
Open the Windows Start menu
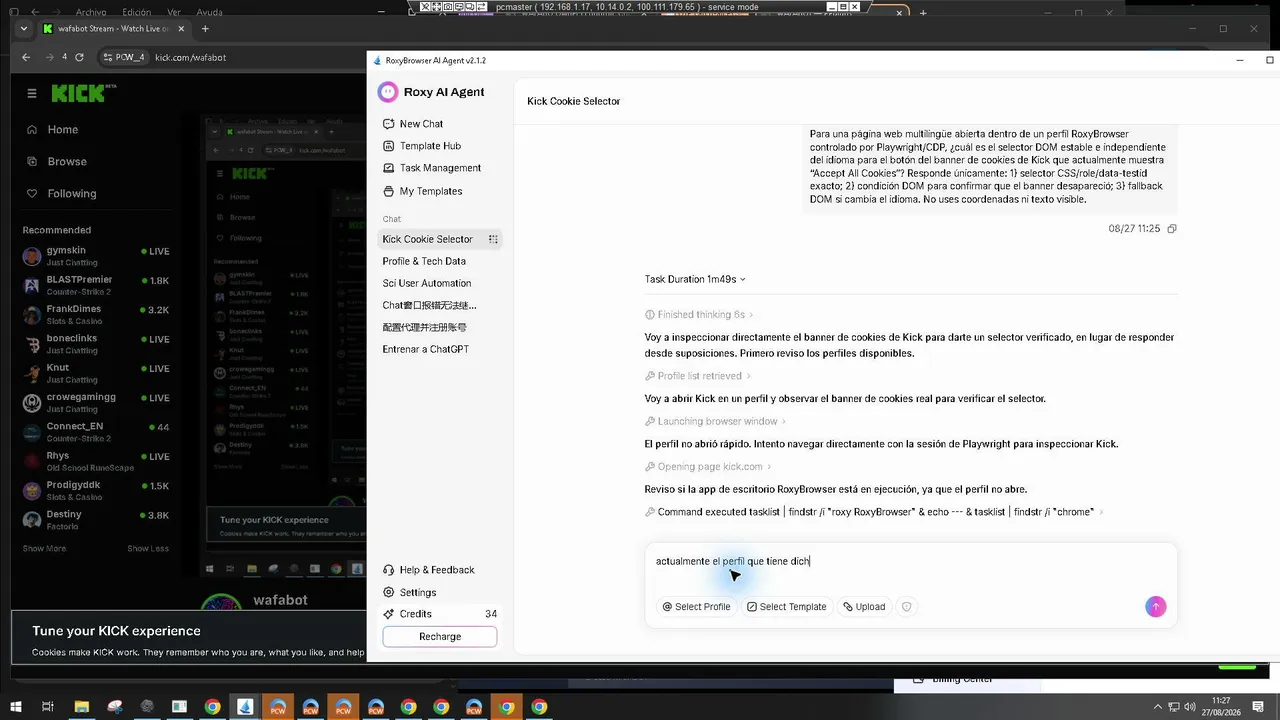[16, 707]
